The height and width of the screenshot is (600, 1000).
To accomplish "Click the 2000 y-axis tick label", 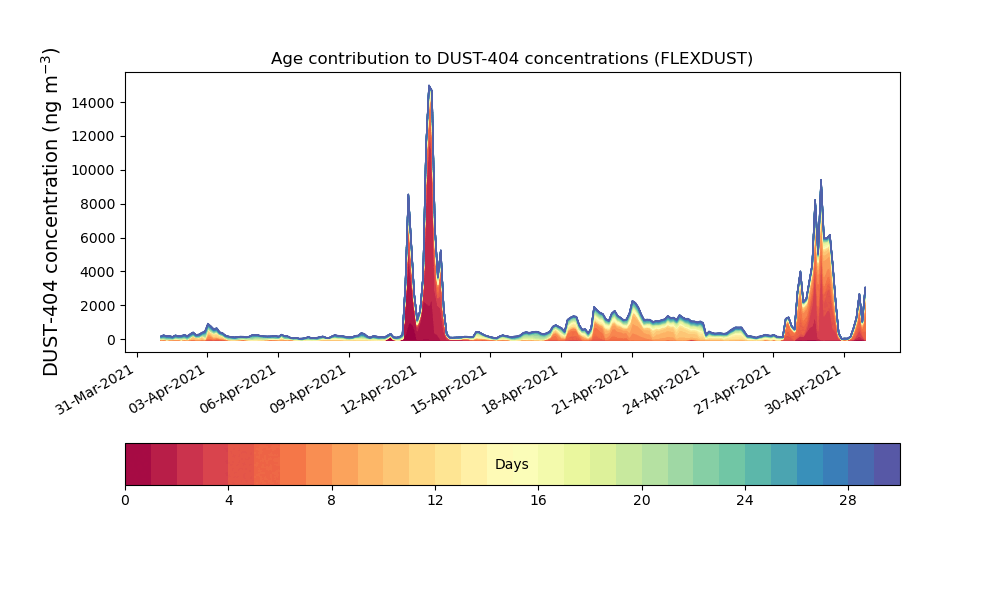I will click(96, 306).
